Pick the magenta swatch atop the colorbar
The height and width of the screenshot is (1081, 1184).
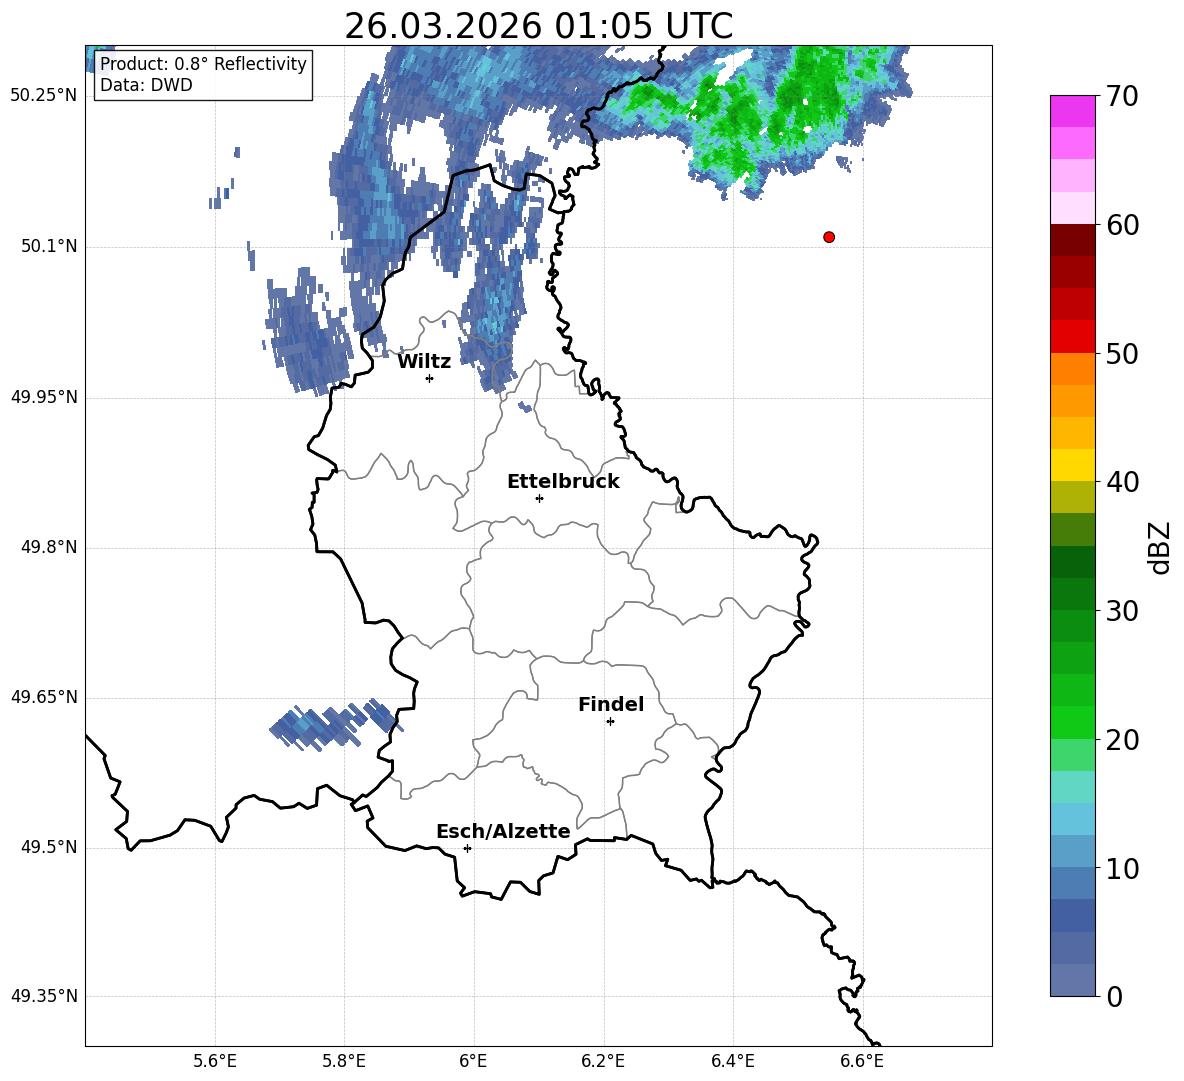pos(1072,112)
